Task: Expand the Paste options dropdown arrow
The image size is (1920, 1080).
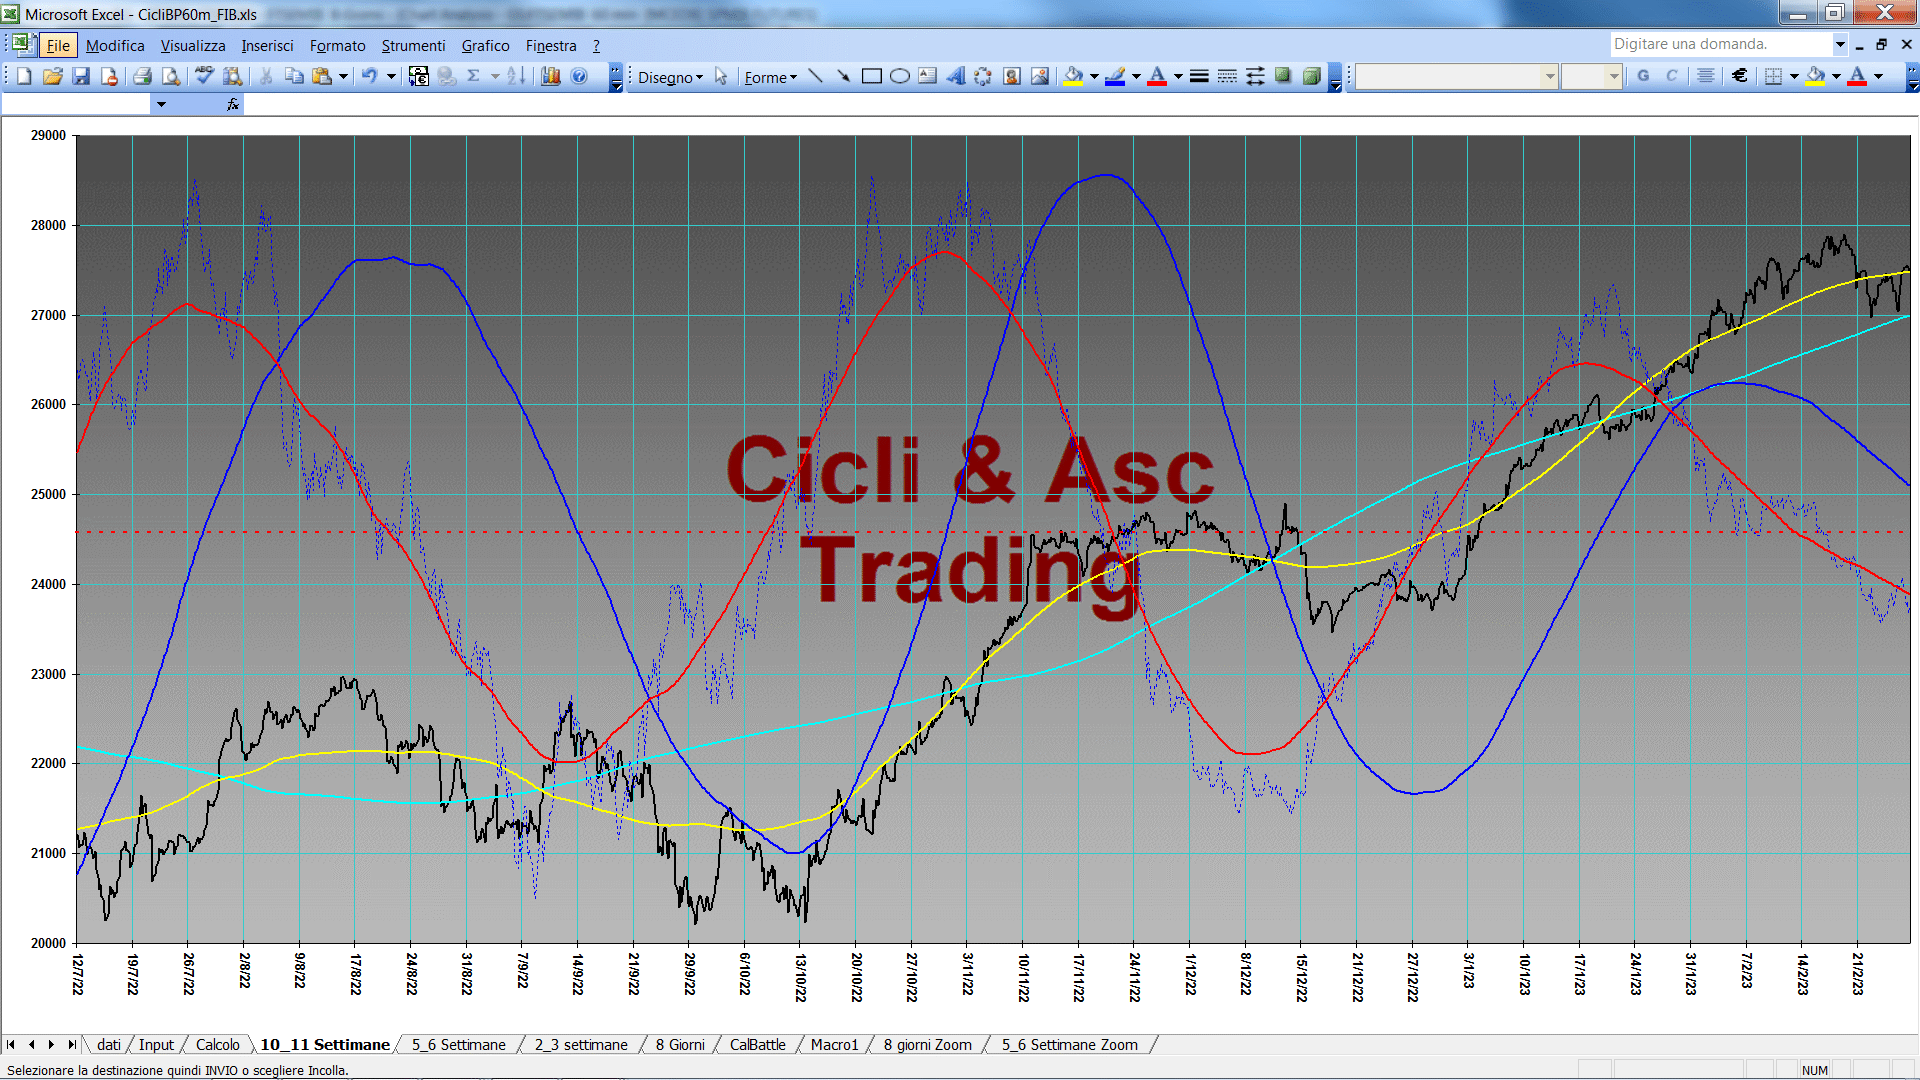Action: tap(343, 76)
